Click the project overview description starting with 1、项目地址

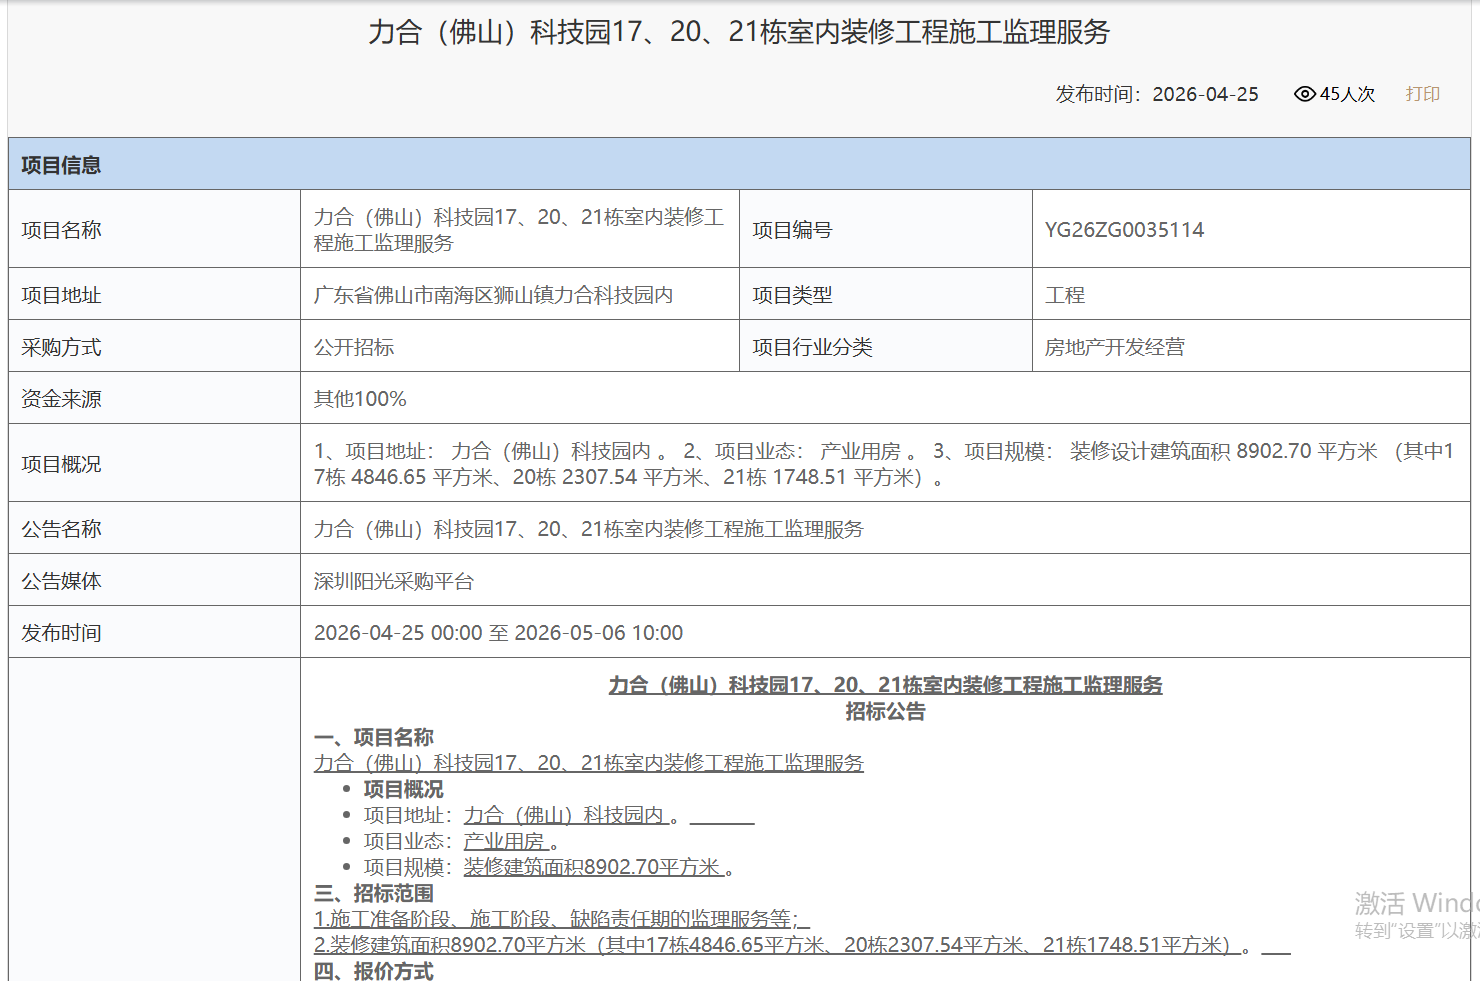click(x=884, y=464)
